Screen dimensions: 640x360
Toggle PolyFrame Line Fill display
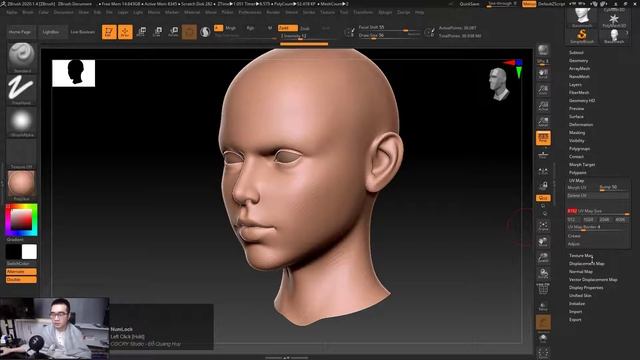tap(543, 289)
